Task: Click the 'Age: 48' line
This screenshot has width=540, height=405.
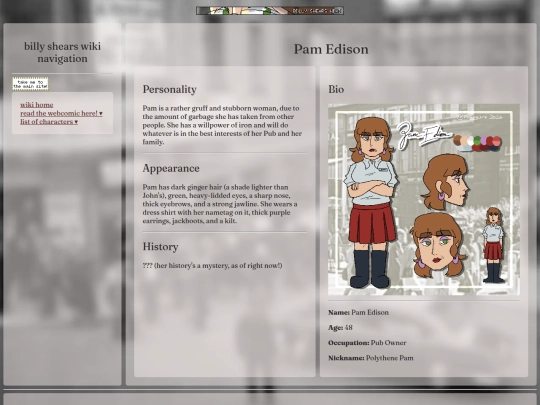Action: pyautogui.click(x=340, y=328)
